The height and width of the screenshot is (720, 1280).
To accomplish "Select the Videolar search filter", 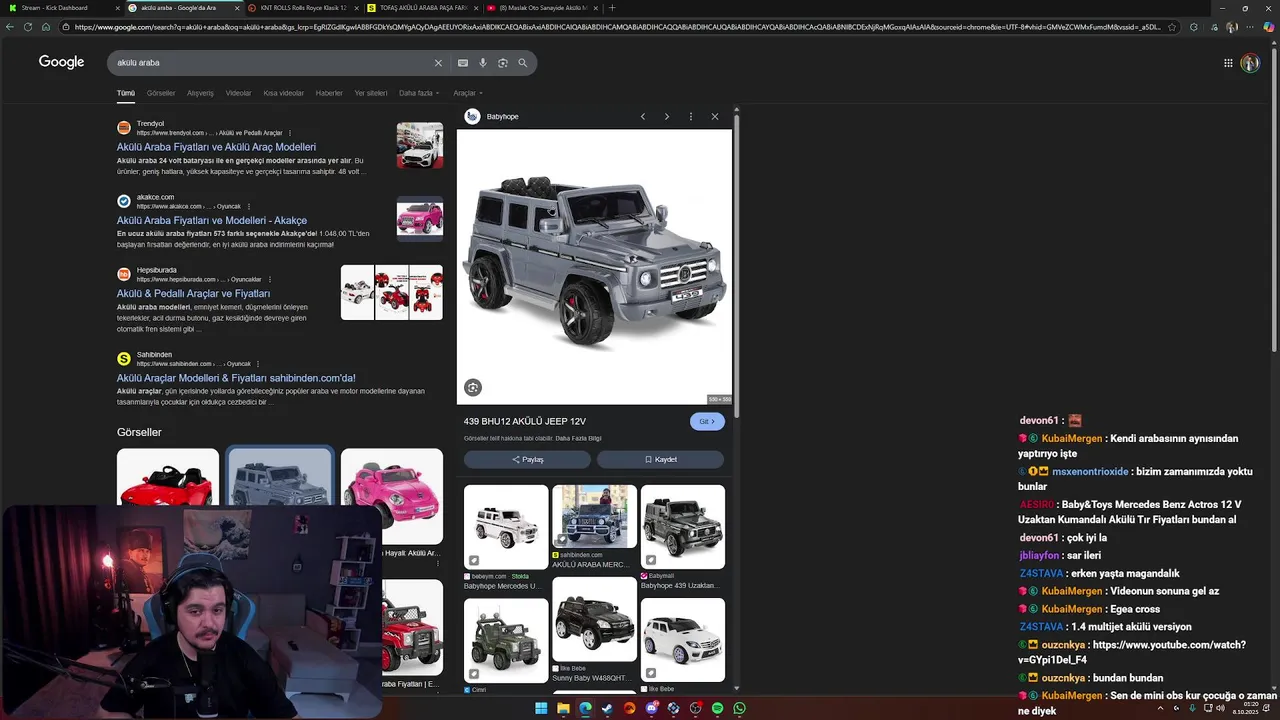I will tap(238, 93).
